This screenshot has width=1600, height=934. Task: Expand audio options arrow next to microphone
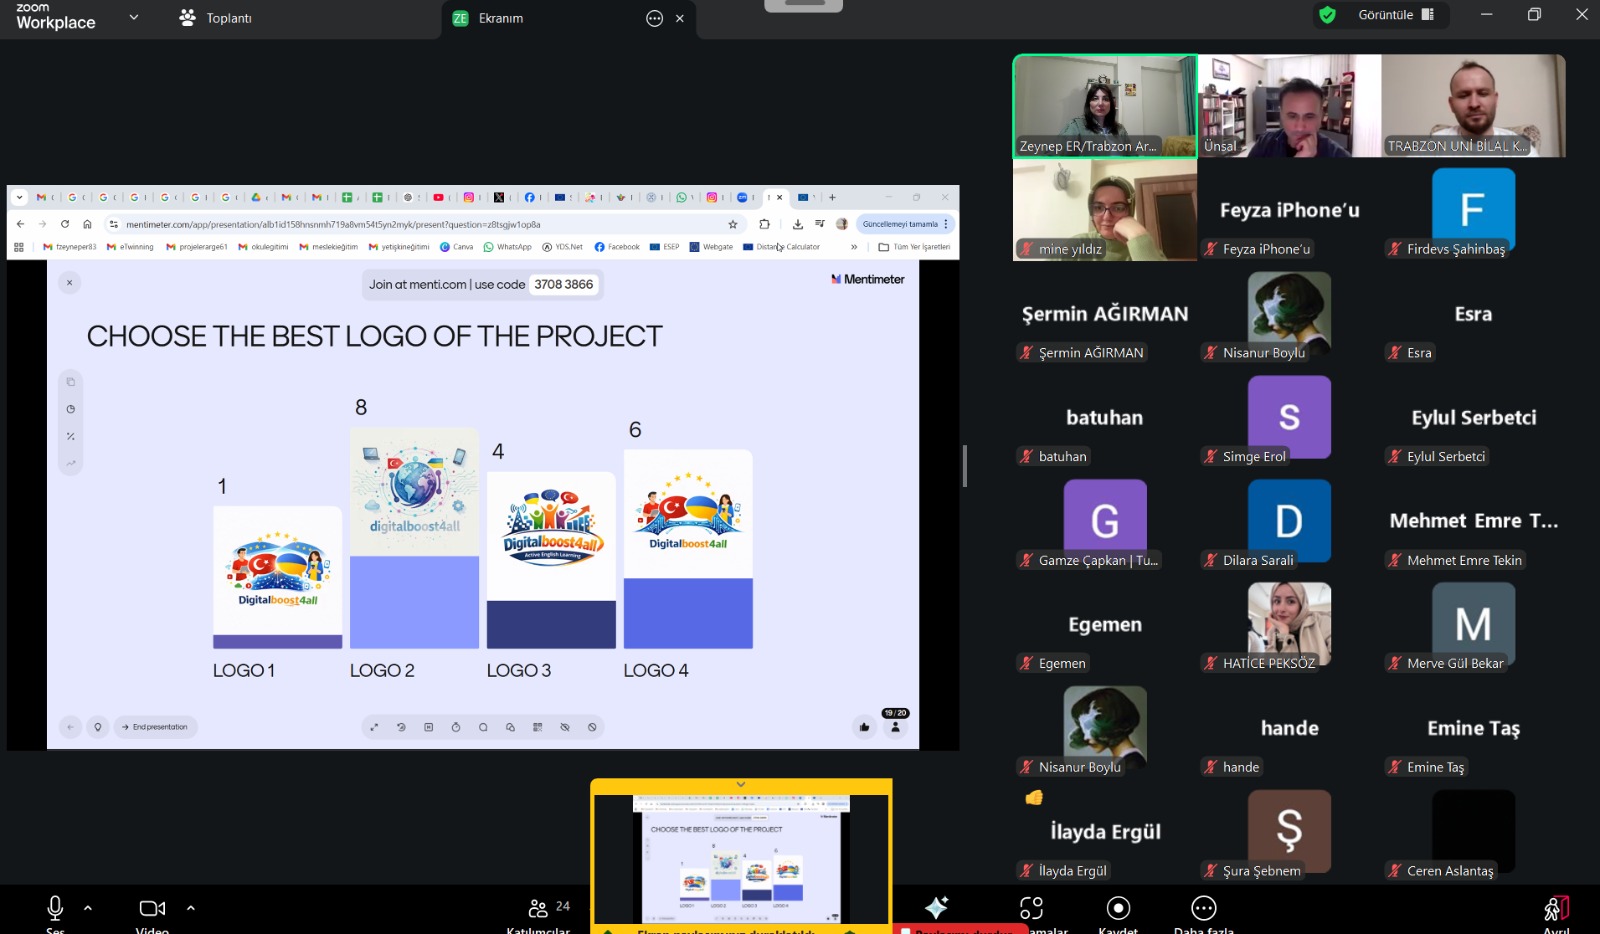point(88,908)
